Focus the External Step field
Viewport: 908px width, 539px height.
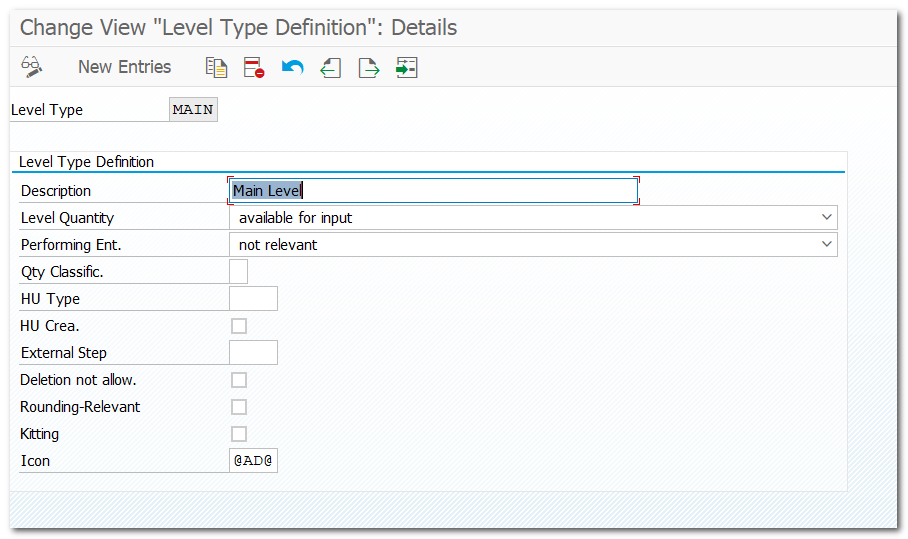253,352
